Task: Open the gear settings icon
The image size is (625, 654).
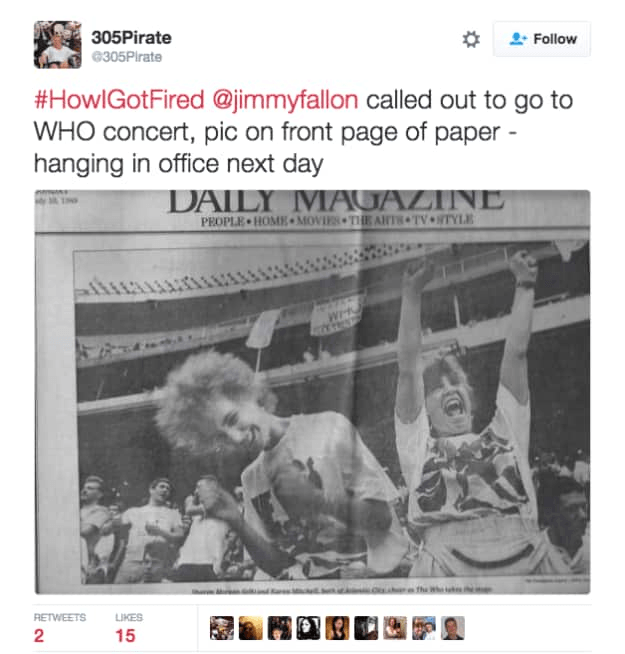Action: (x=471, y=39)
